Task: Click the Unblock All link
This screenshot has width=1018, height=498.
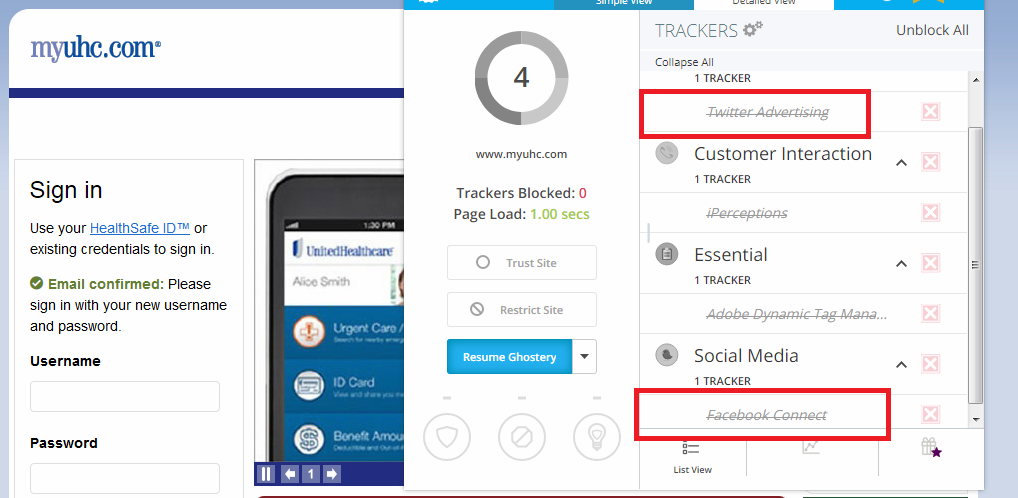Action: [x=932, y=30]
